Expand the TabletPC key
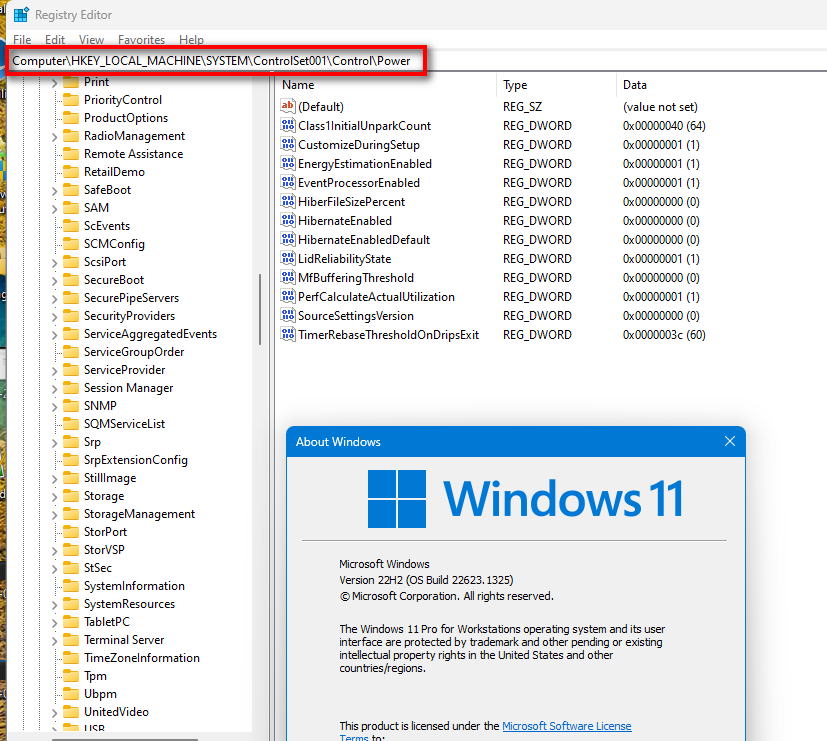This screenshot has height=741, width=827. tap(54, 623)
